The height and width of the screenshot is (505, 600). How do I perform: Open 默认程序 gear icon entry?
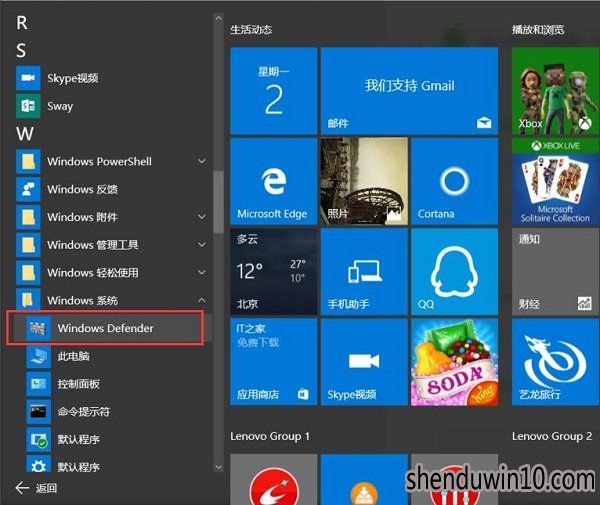38,464
